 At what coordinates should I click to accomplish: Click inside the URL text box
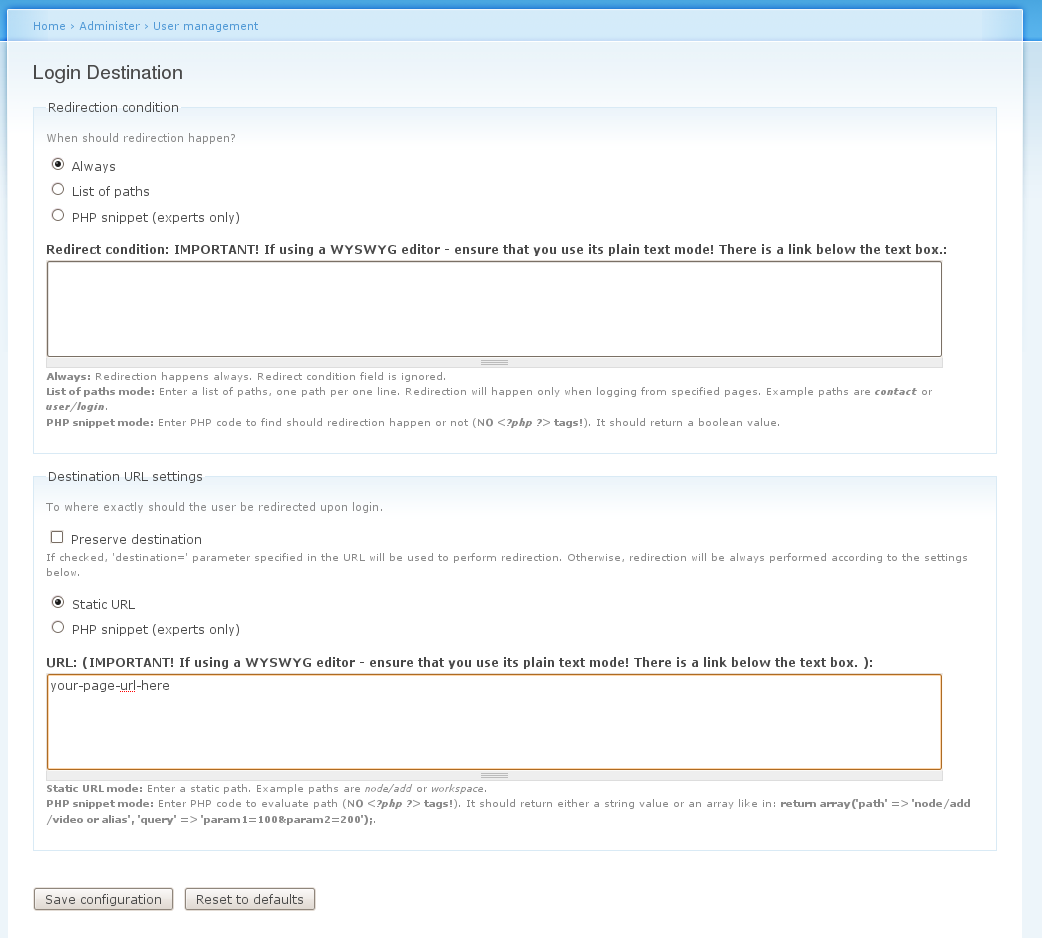pyautogui.click(x=494, y=722)
